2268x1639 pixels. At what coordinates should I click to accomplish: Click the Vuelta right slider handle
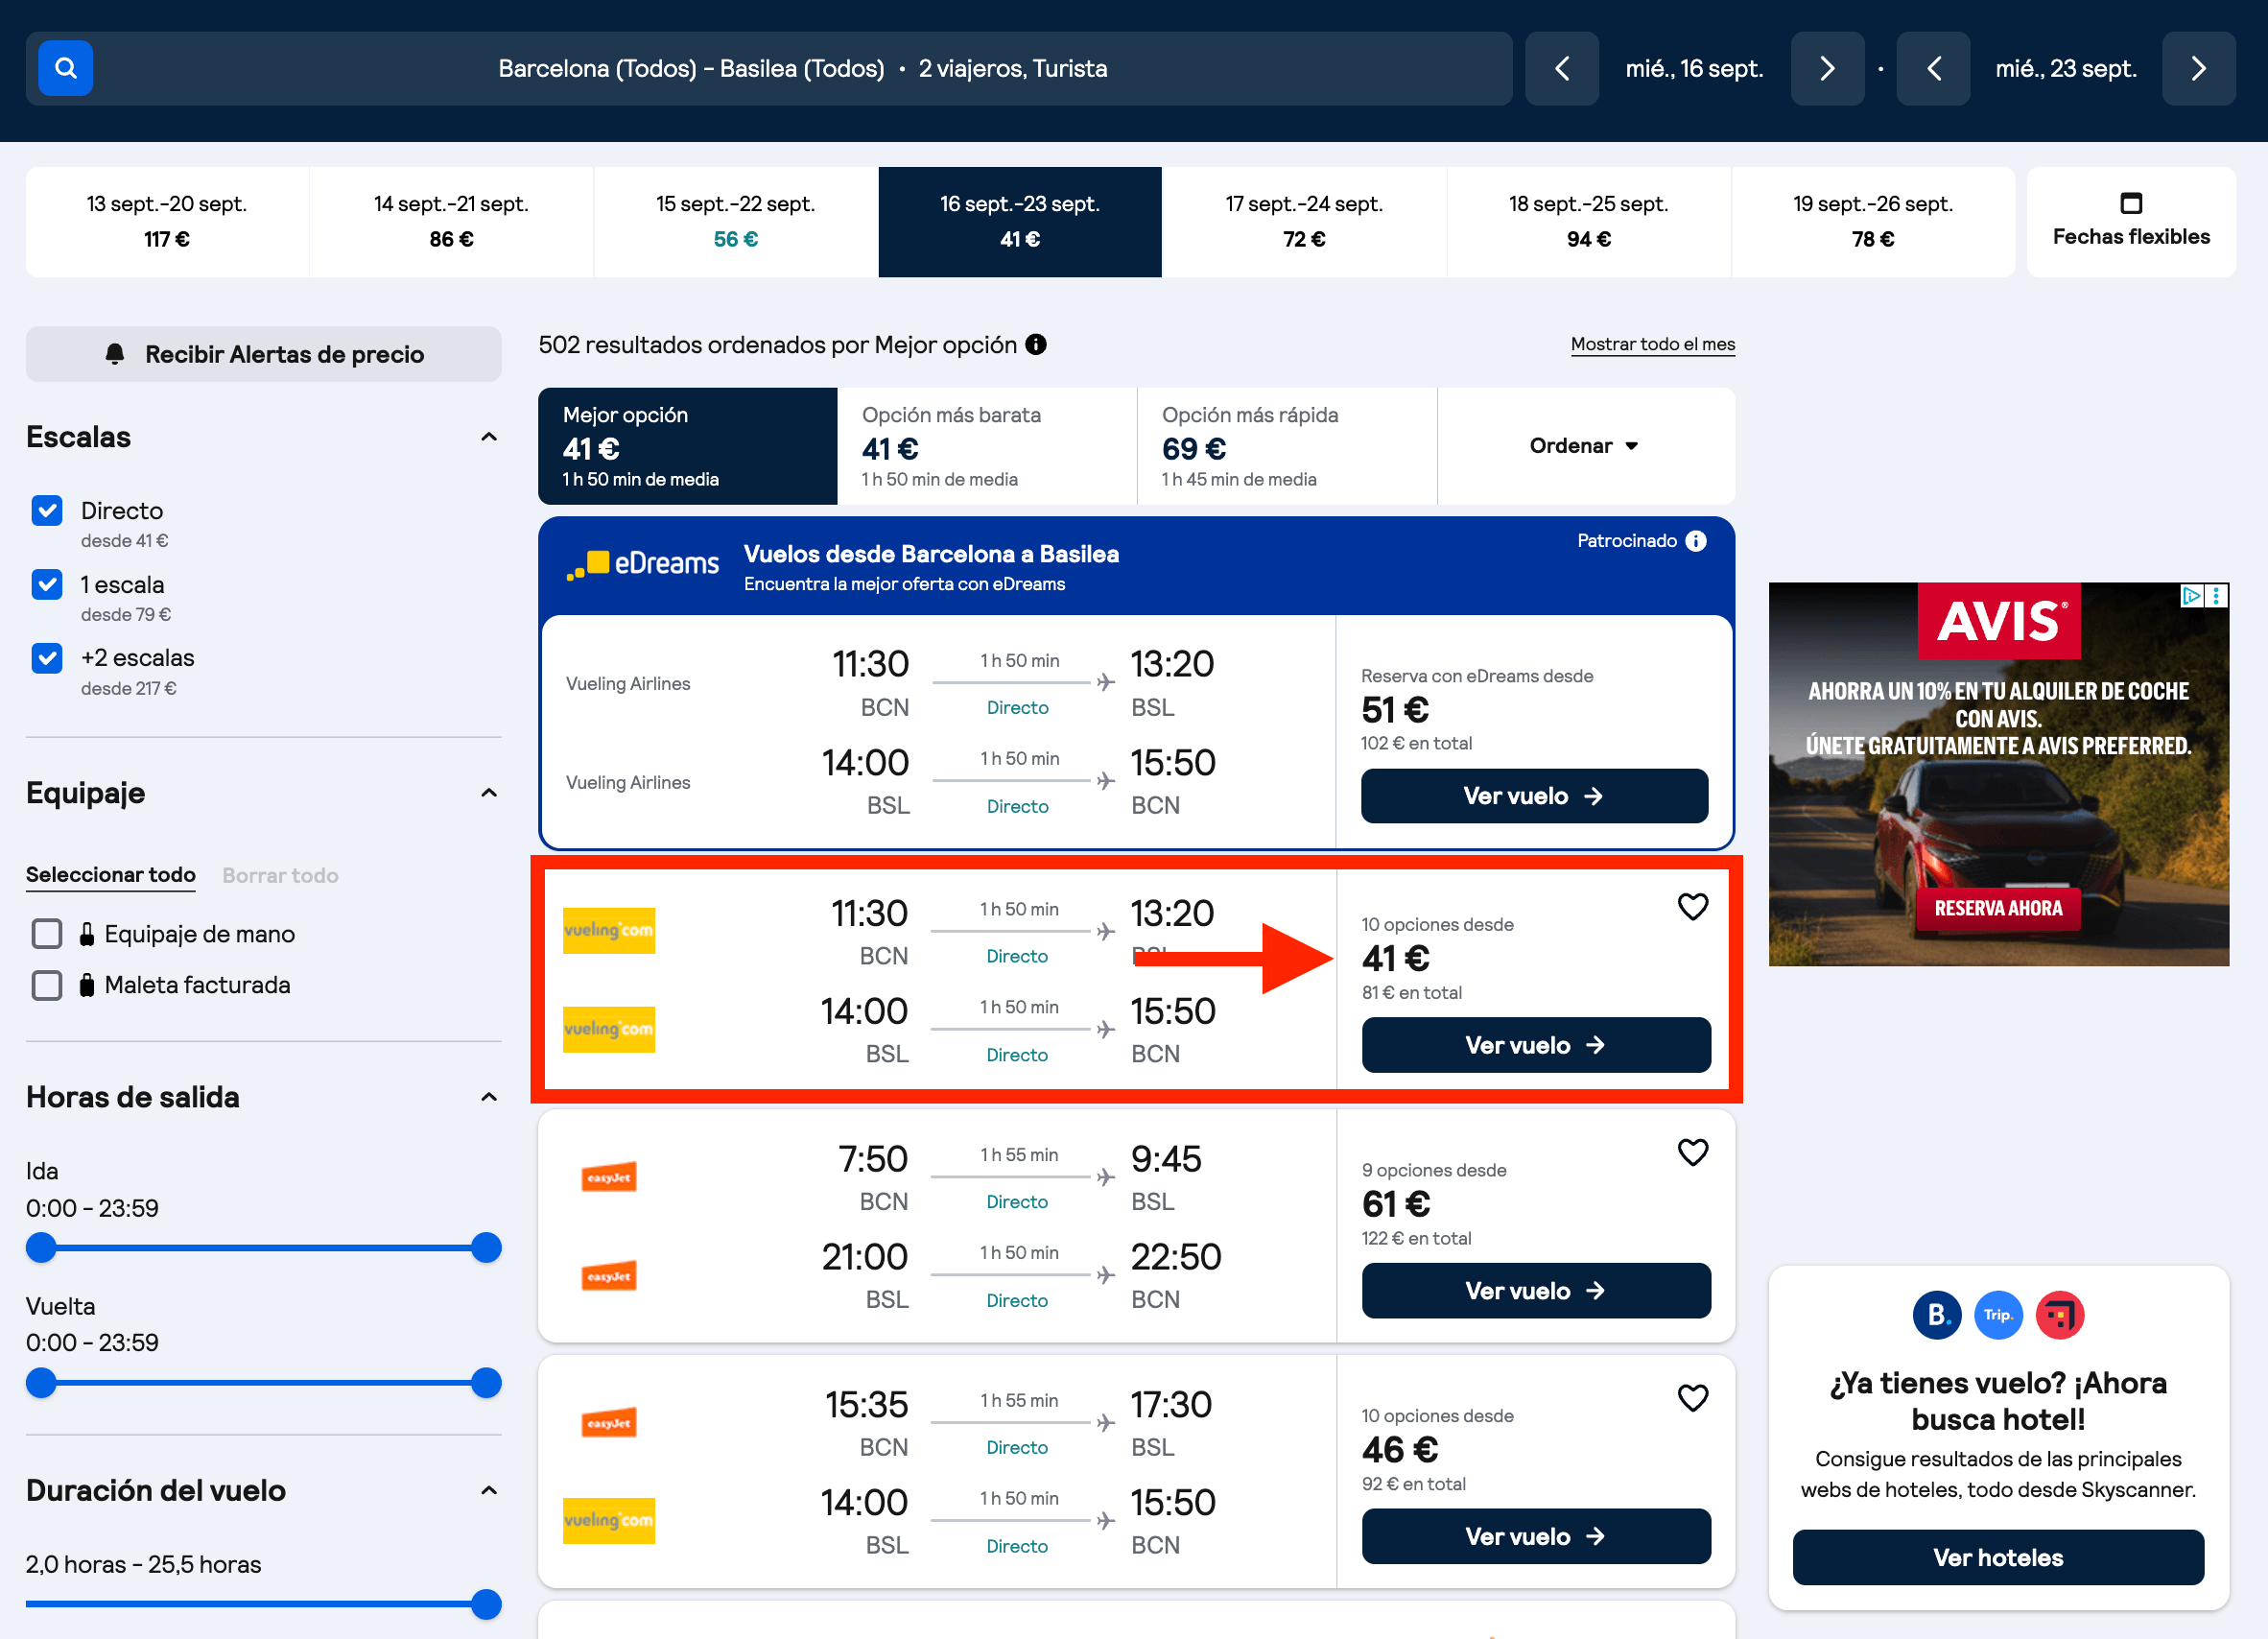[x=486, y=1383]
